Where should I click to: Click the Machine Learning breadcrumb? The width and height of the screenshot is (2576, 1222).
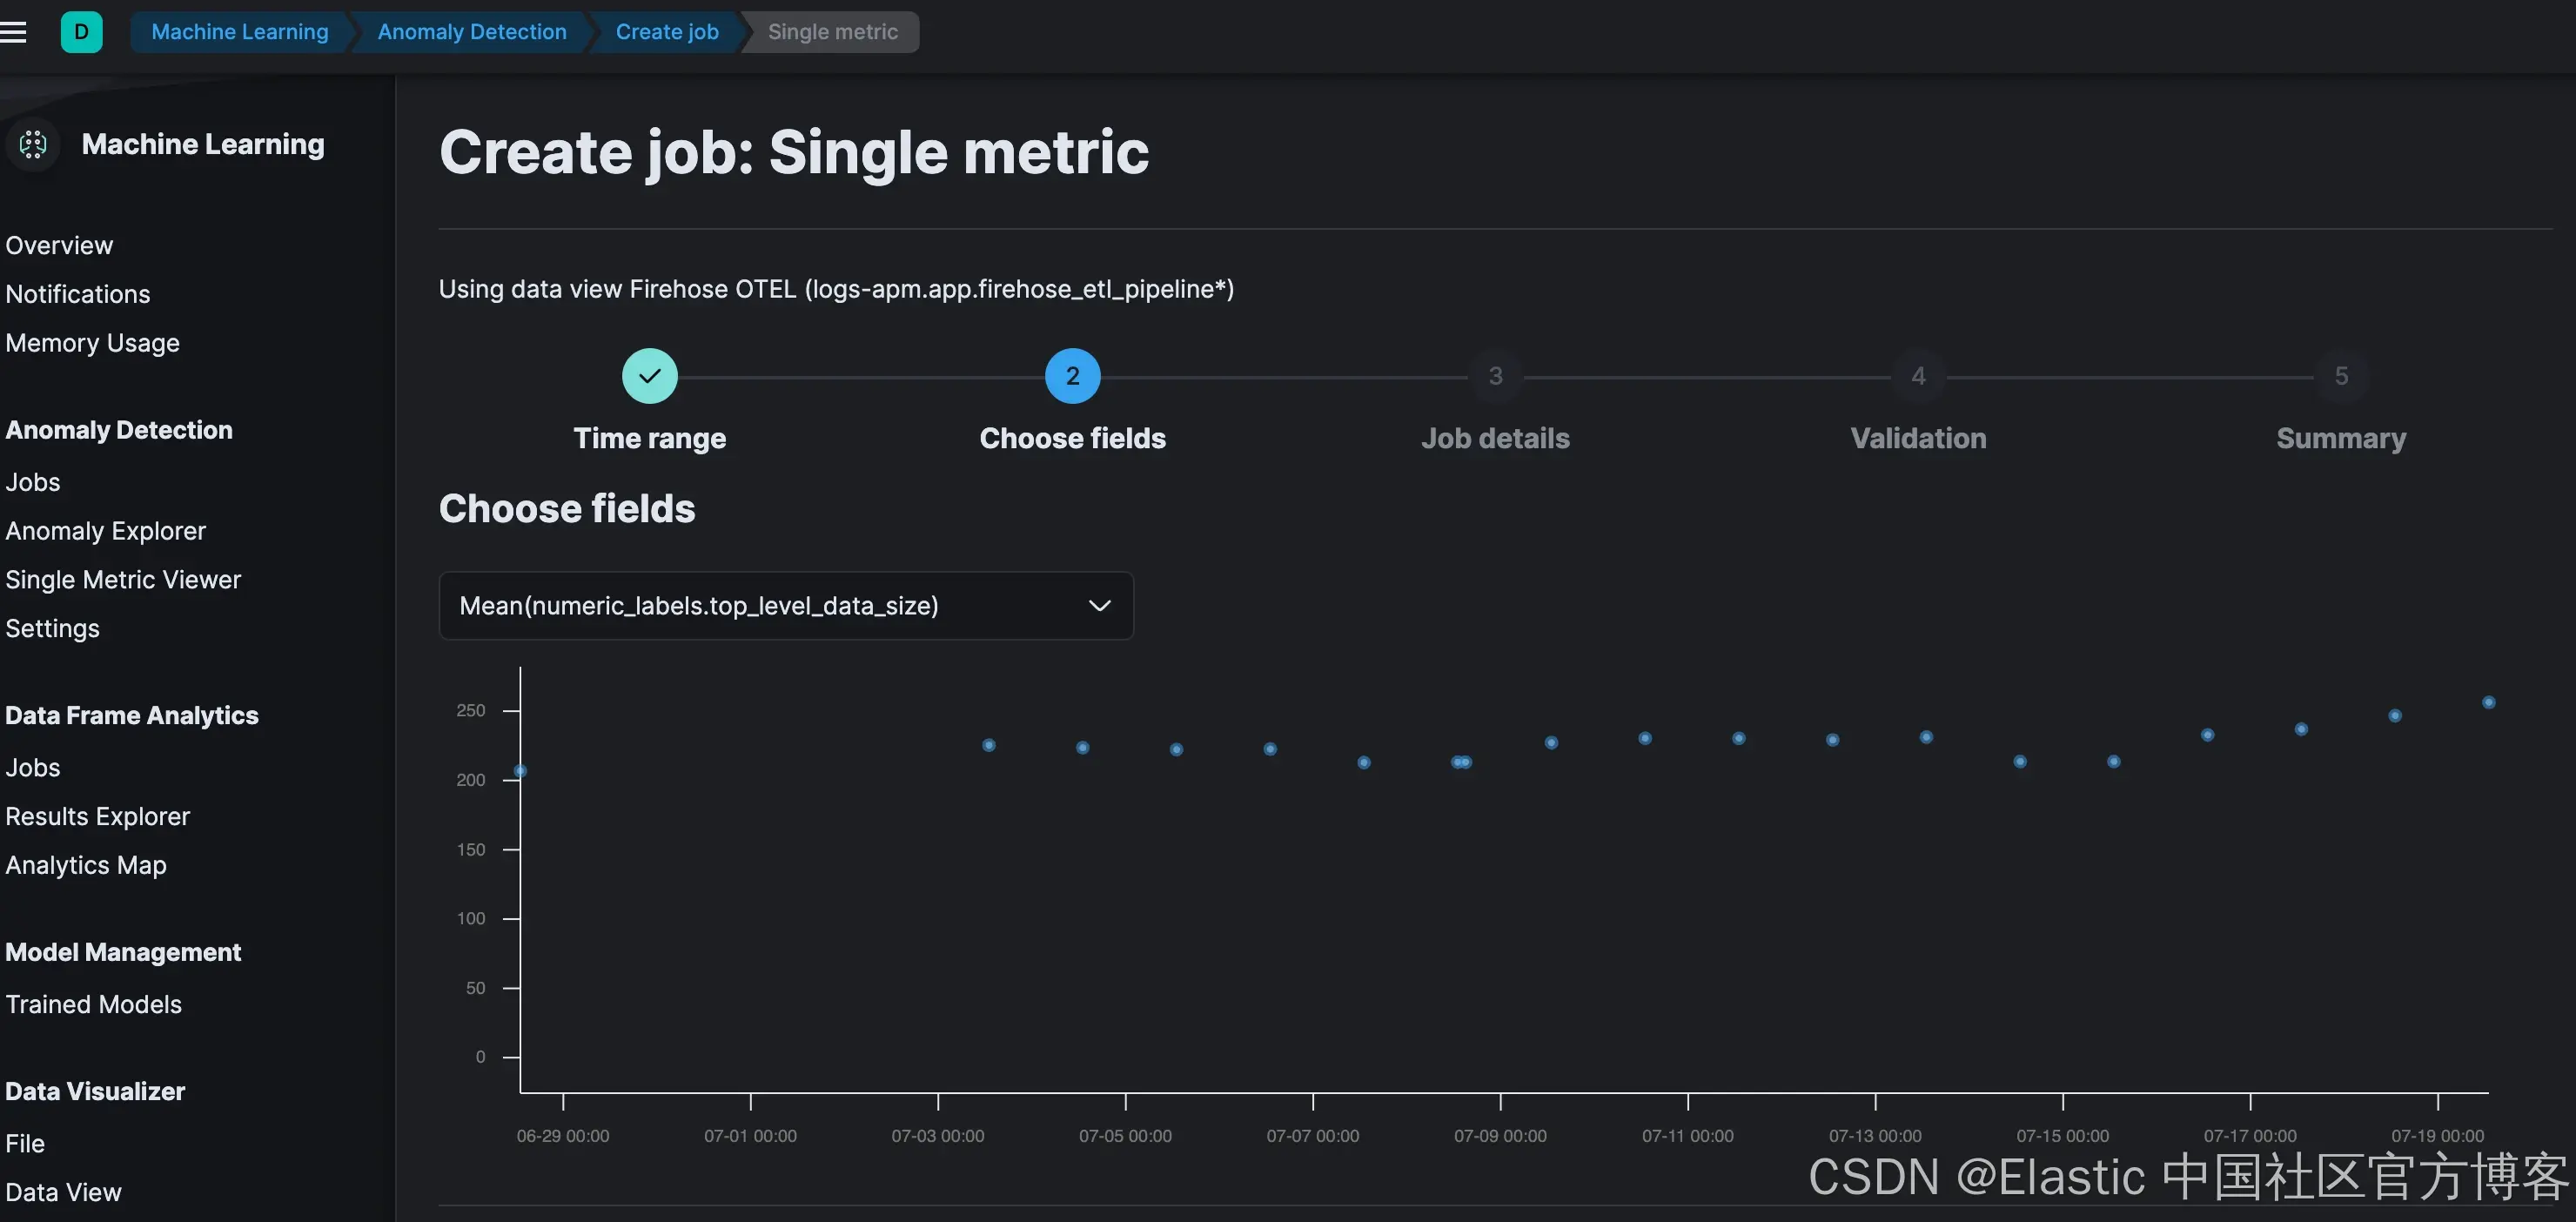[x=239, y=32]
